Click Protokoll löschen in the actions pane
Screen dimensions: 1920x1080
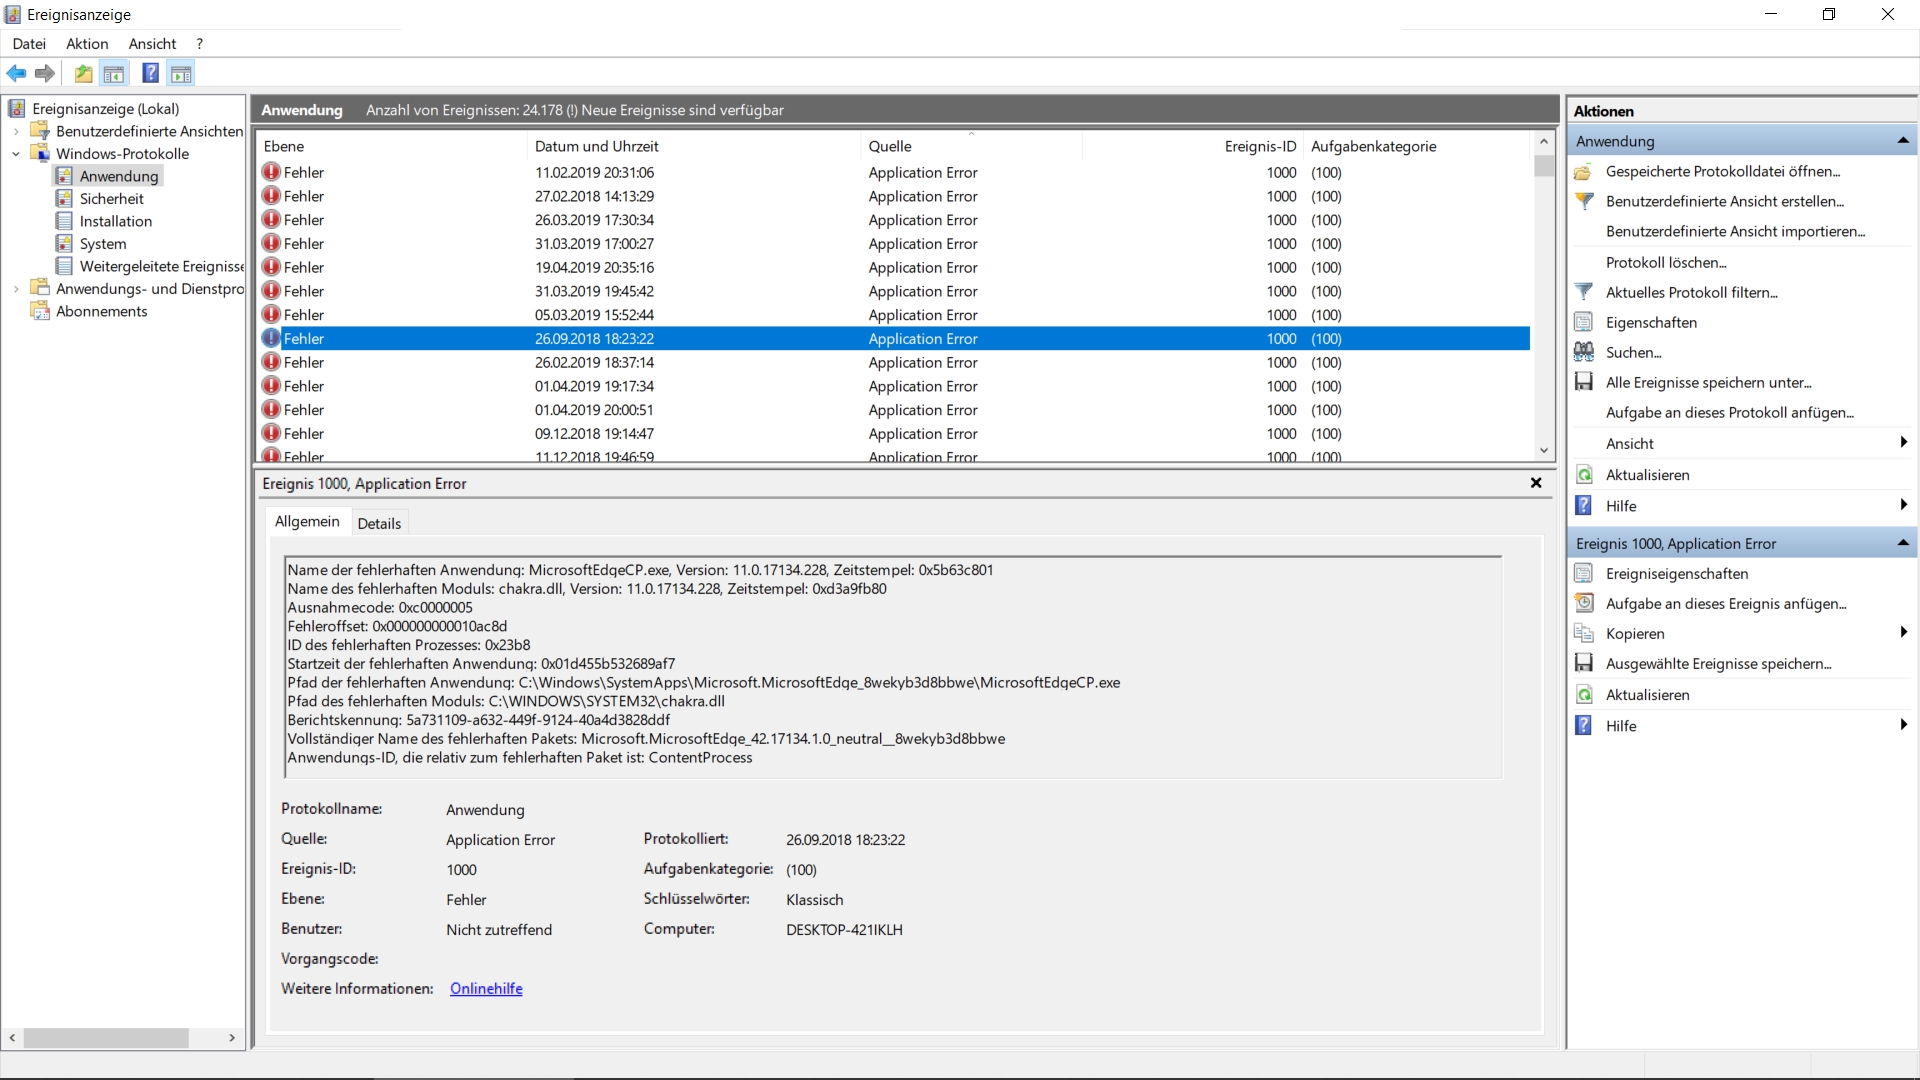point(1665,262)
